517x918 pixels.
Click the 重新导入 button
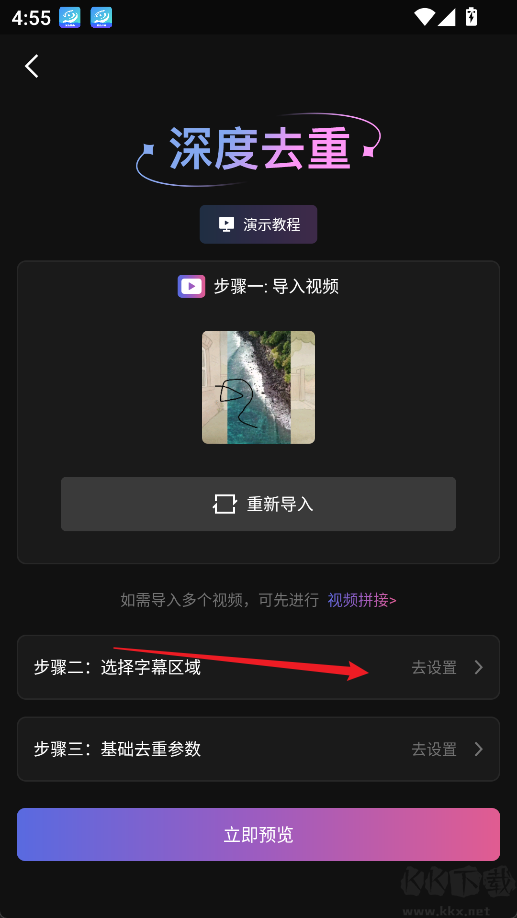point(258,504)
